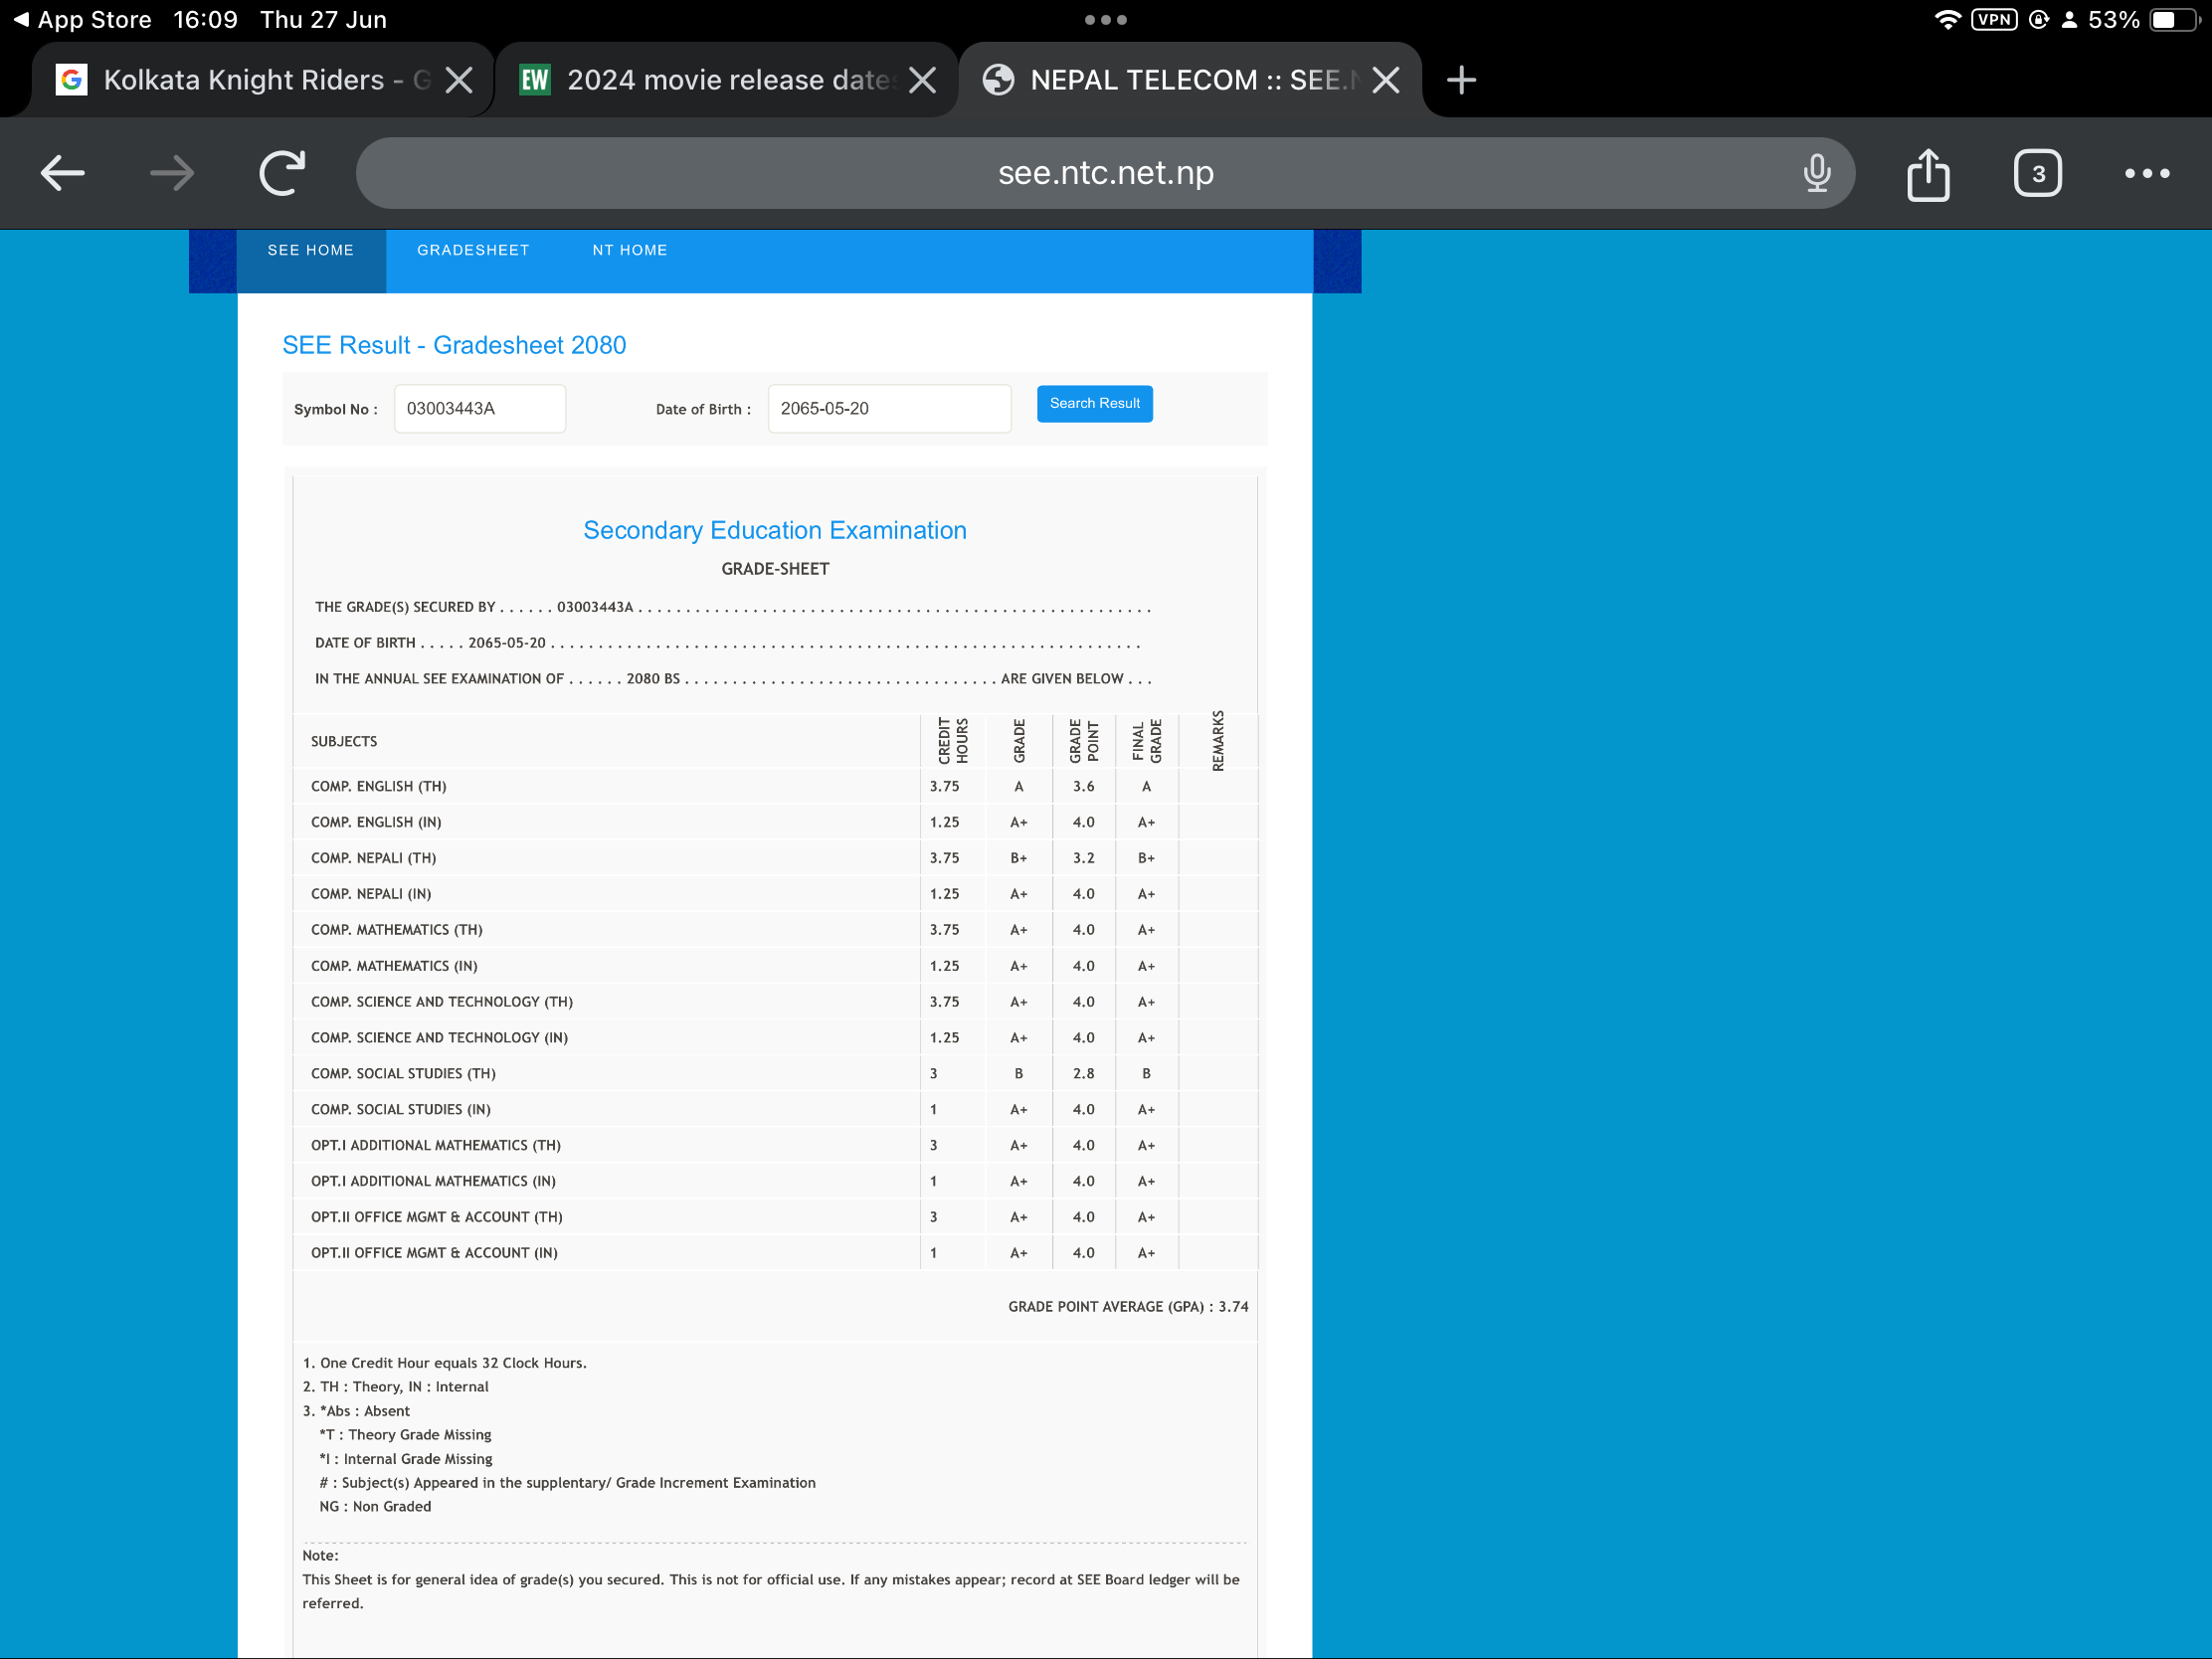Switch to Kolkata Knight Riders tab

pos(243,80)
